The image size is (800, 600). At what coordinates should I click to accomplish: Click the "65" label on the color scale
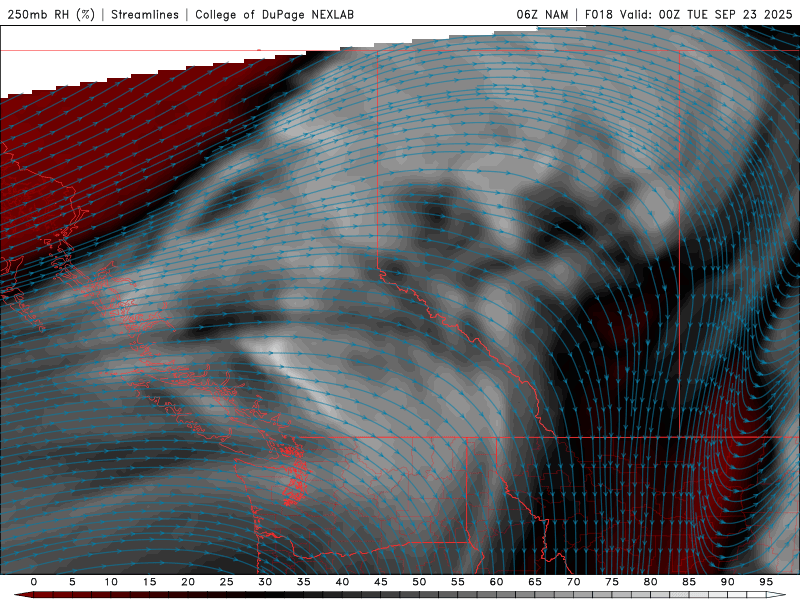(535, 582)
